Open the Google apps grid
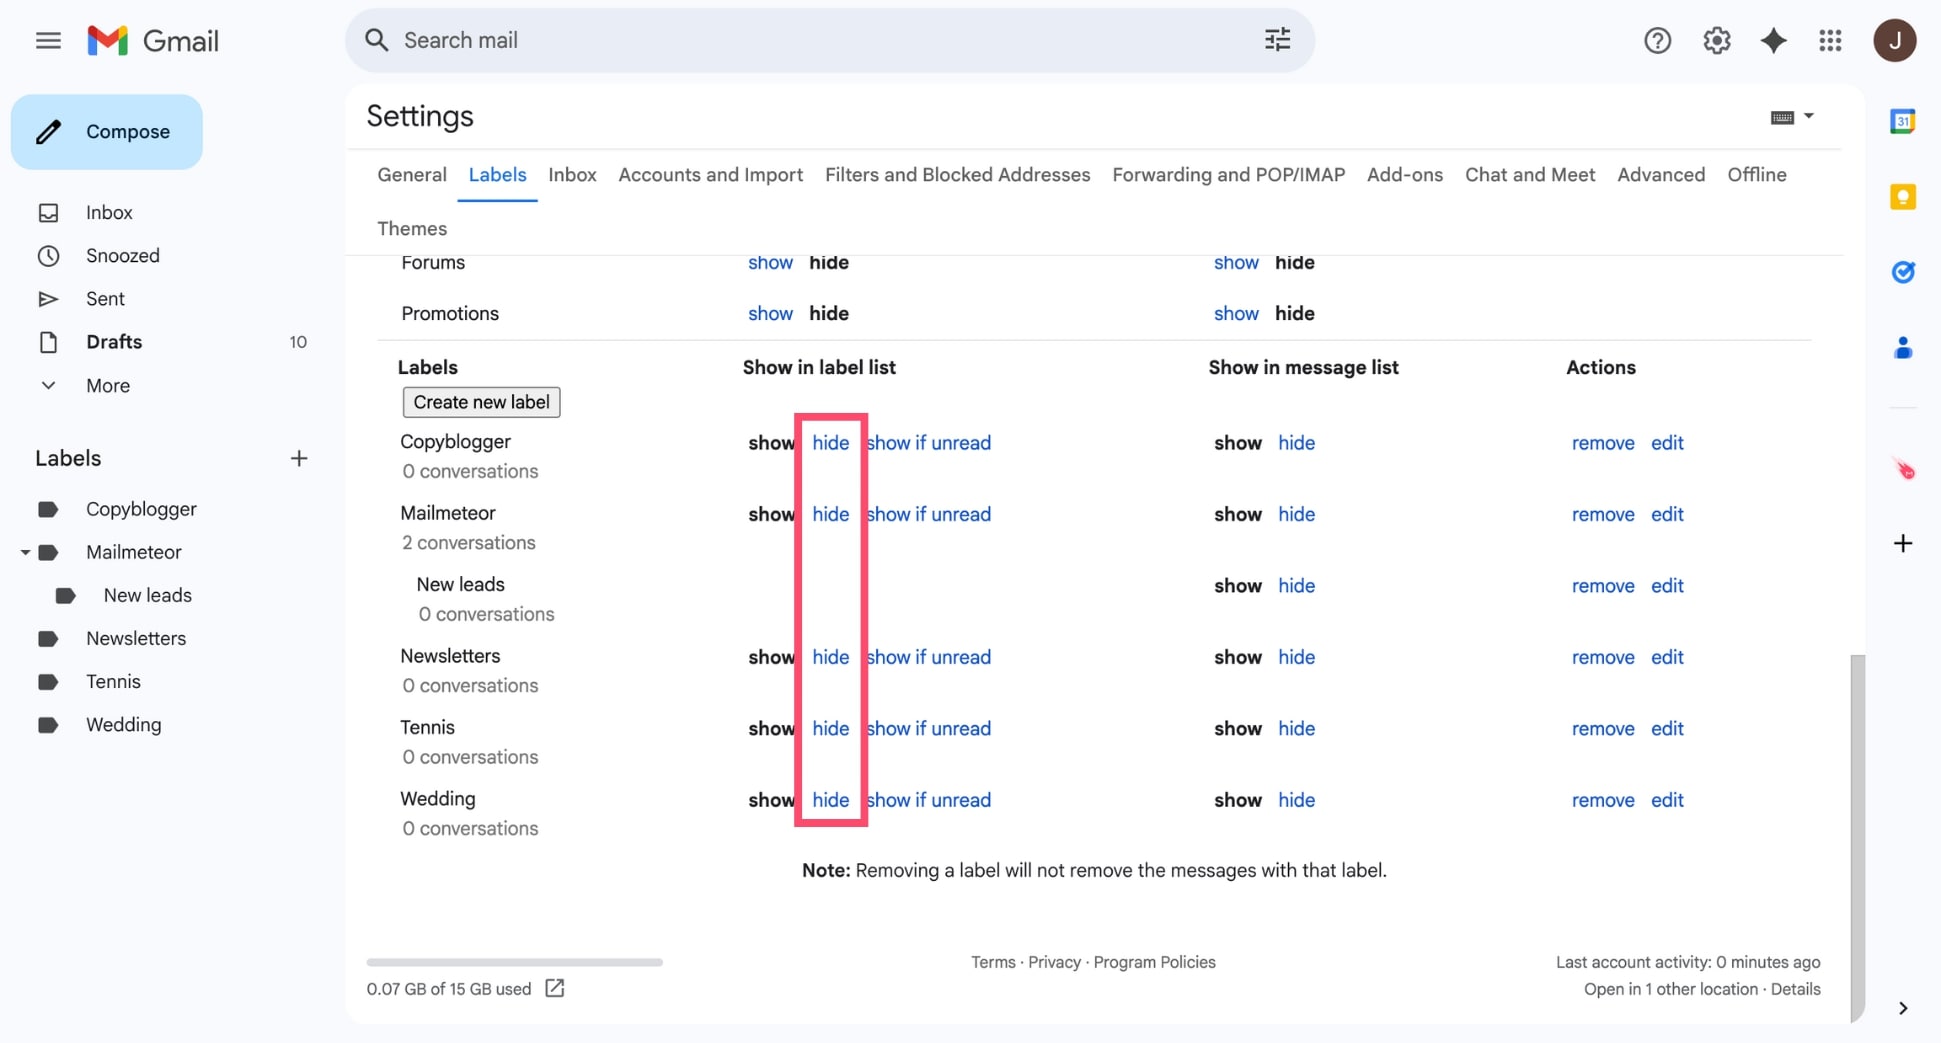 coord(1830,40)
